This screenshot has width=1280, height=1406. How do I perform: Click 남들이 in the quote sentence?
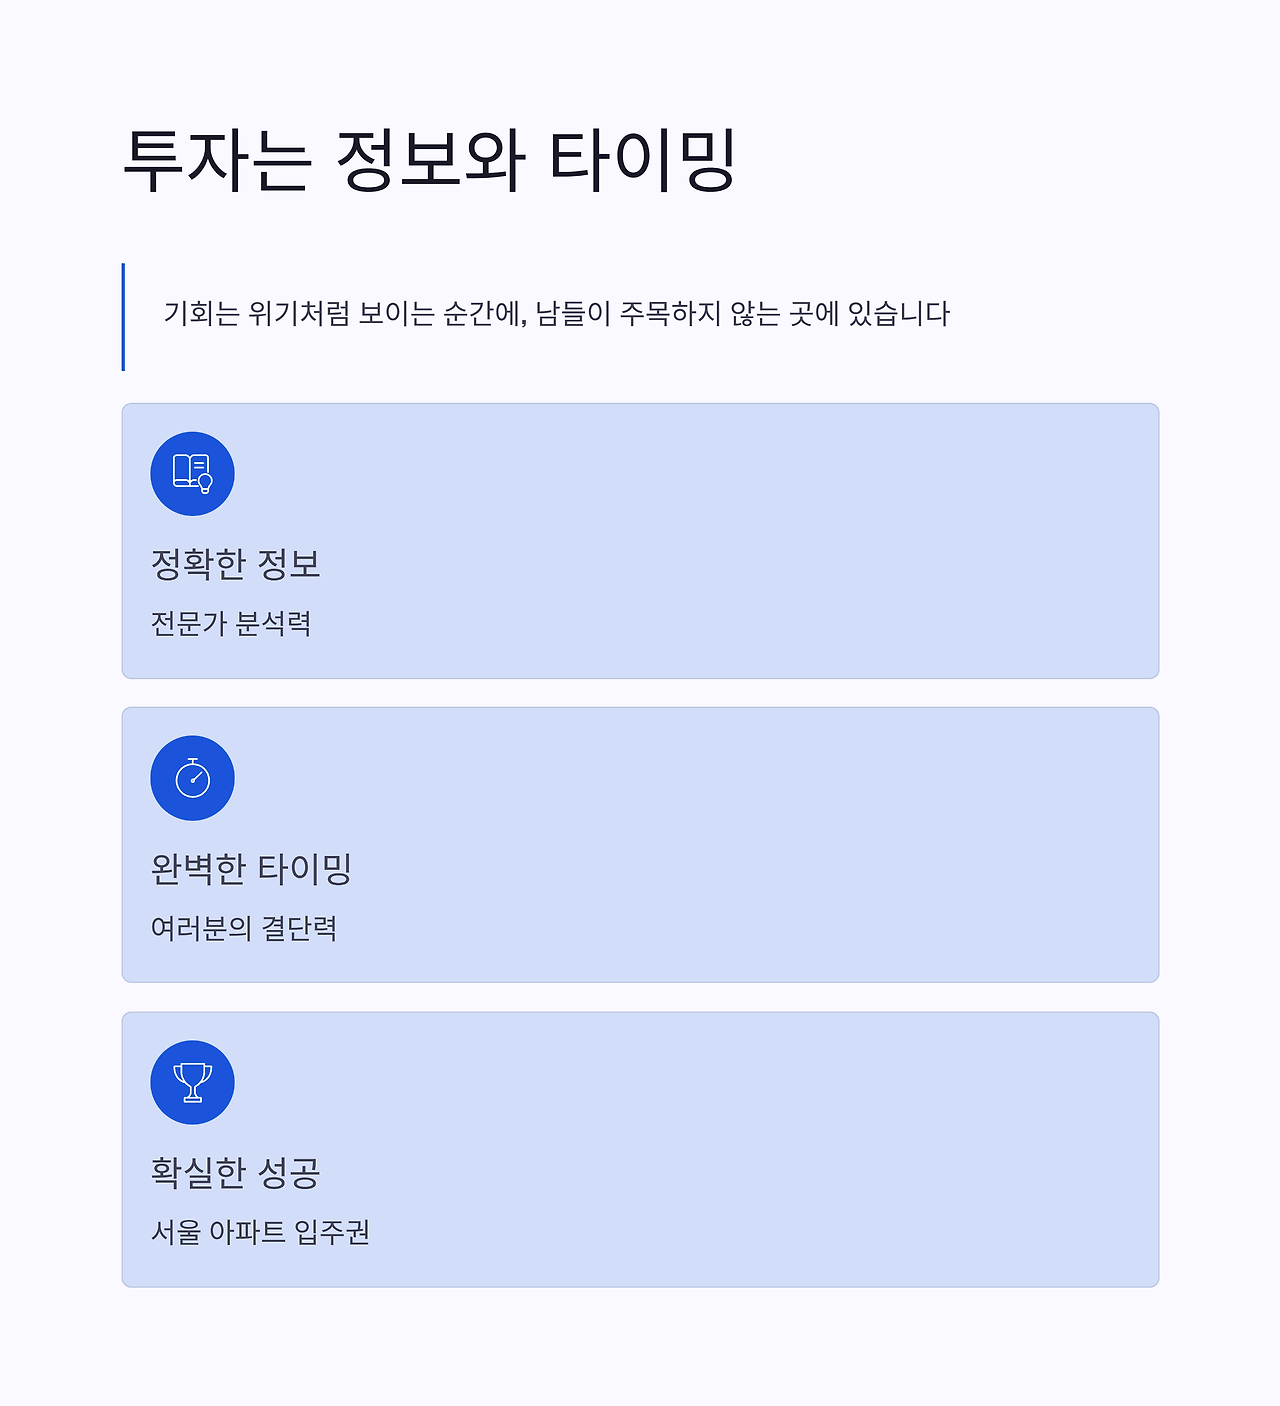[573, 314]
